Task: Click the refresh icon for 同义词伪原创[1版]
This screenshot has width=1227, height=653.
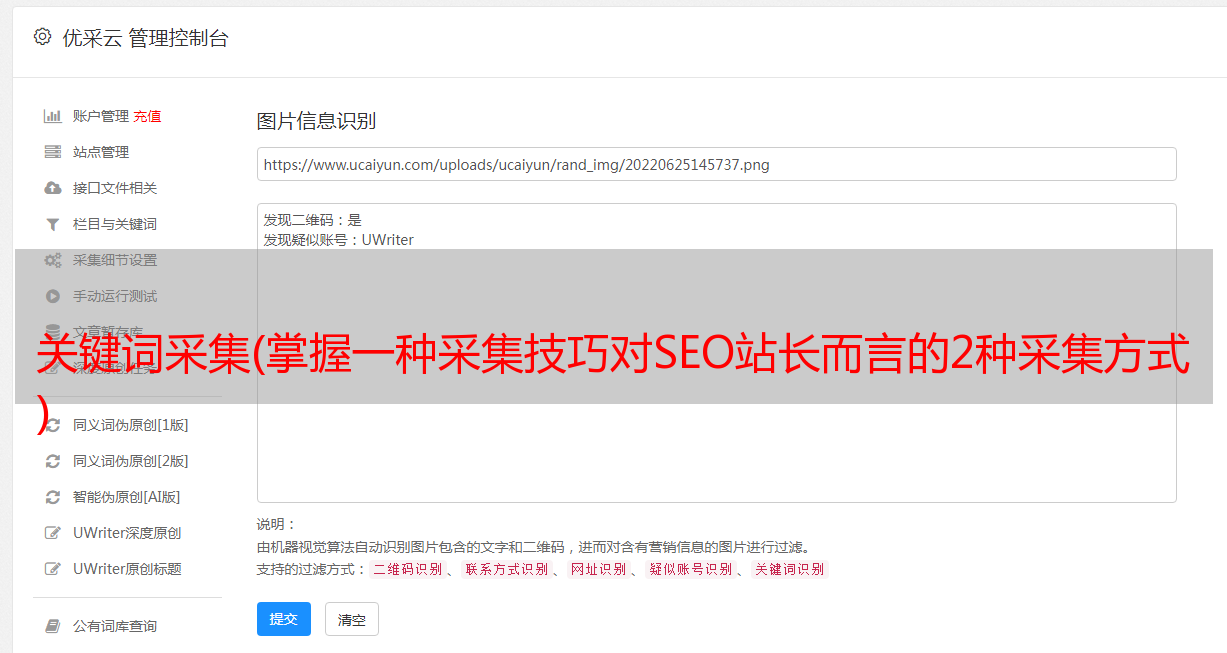Action: click(53, 425)
